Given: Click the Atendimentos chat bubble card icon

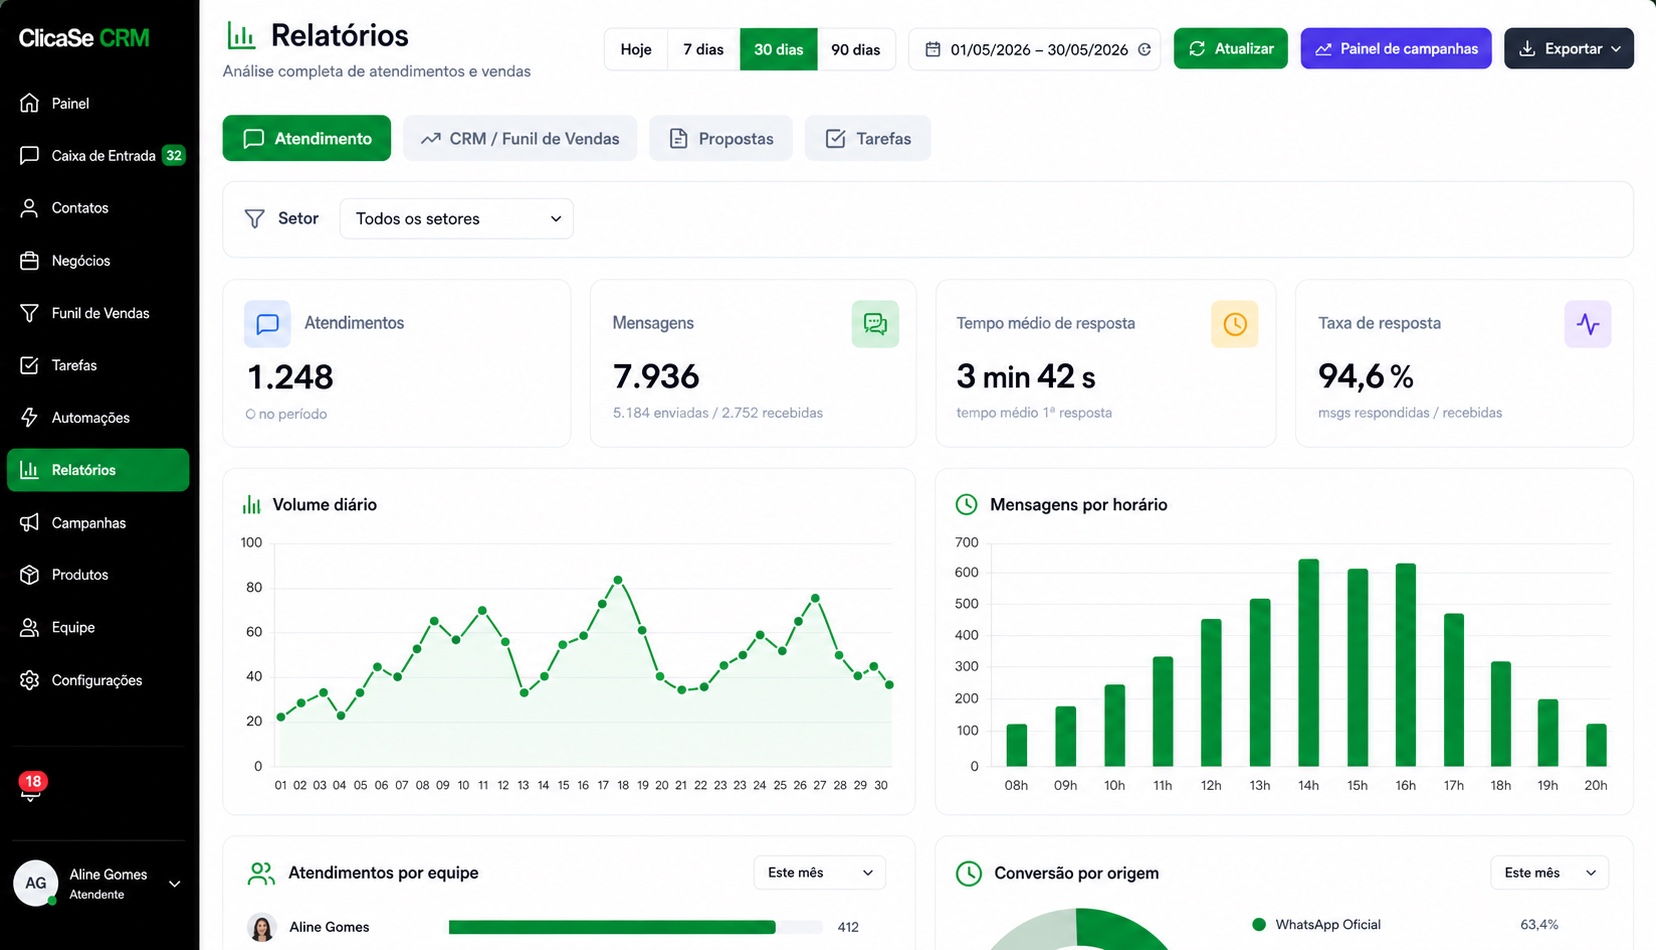Looking at the screenshot, I should click(267, 323).
